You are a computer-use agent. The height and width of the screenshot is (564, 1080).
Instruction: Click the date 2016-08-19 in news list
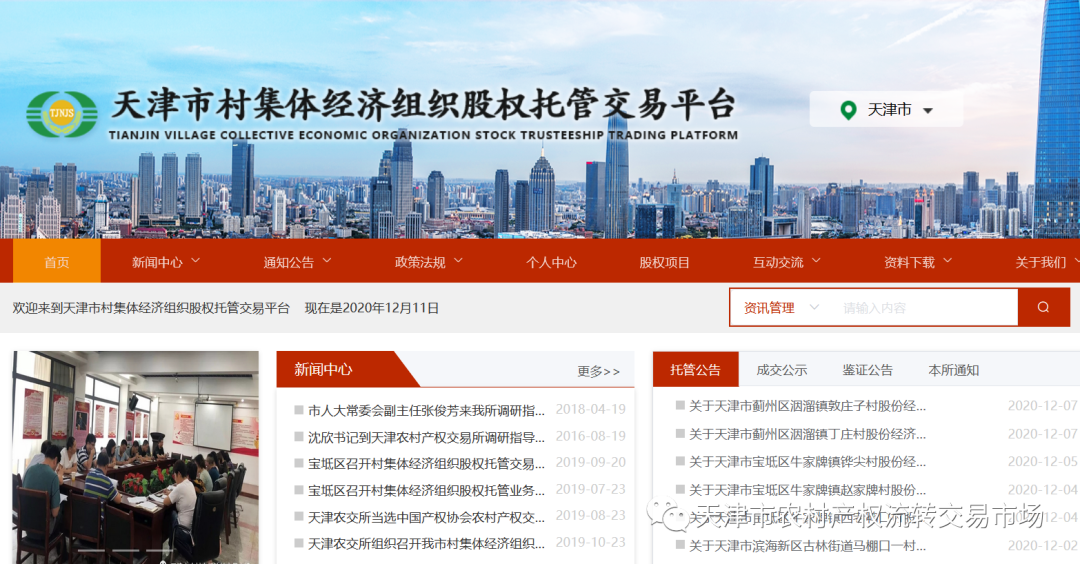pyautogui.click(x=591, y=436)
